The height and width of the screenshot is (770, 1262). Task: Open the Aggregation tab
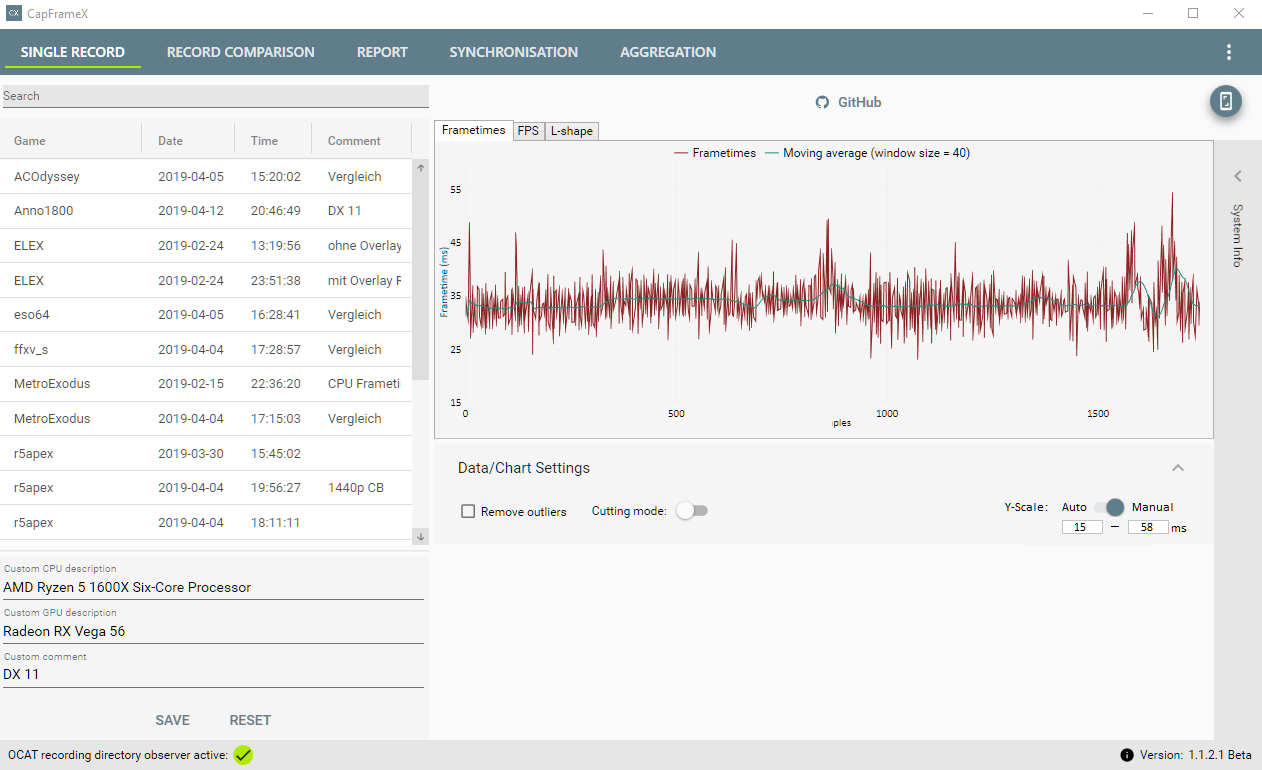pyautogui.click(x=668, y=52)
